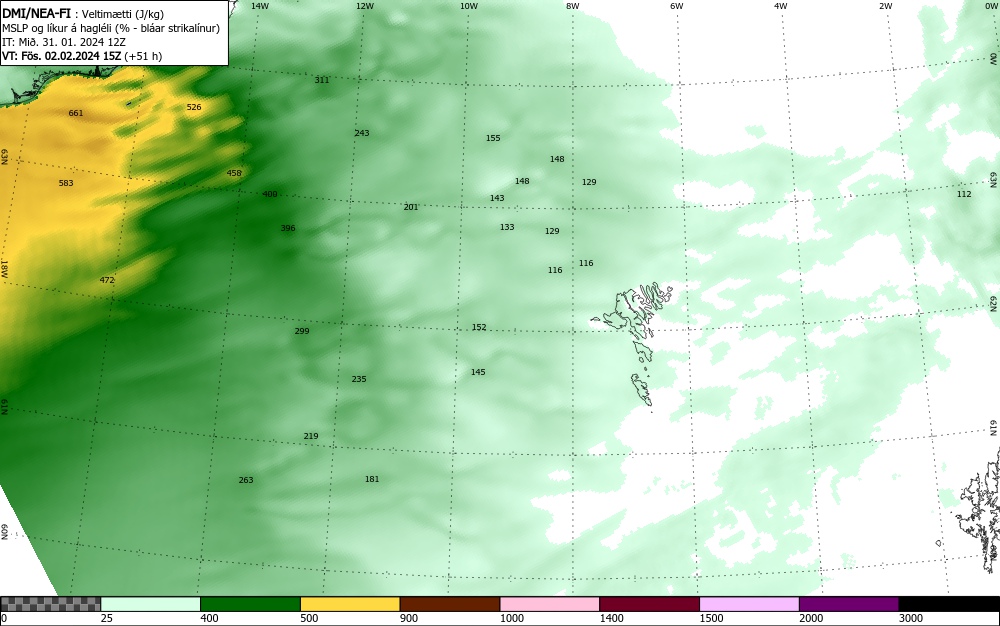Click the 583 value label

tap(66, 183)
